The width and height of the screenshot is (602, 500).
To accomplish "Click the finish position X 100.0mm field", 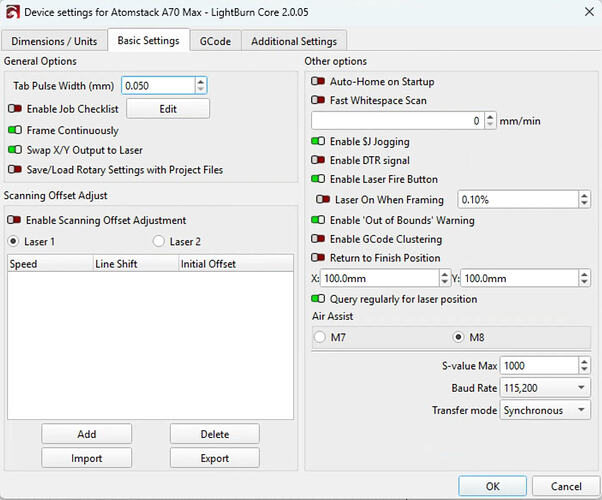I will point(380,278).
